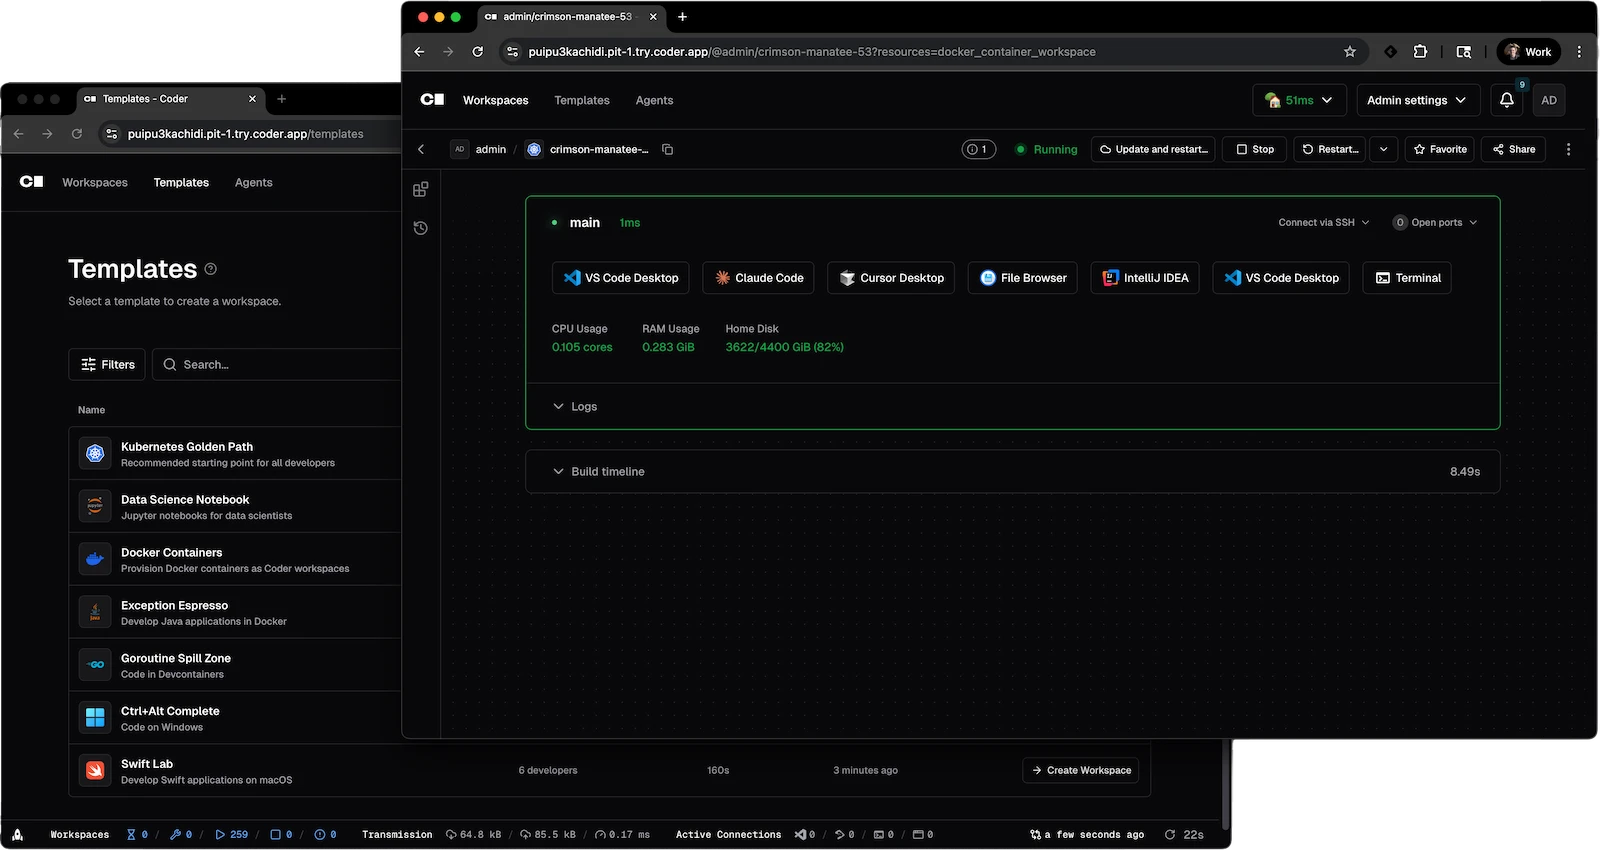Open the Restart options dropdown arrow
The image size is (1600, 850).
pyautogui.click(x=1384, y=149)
